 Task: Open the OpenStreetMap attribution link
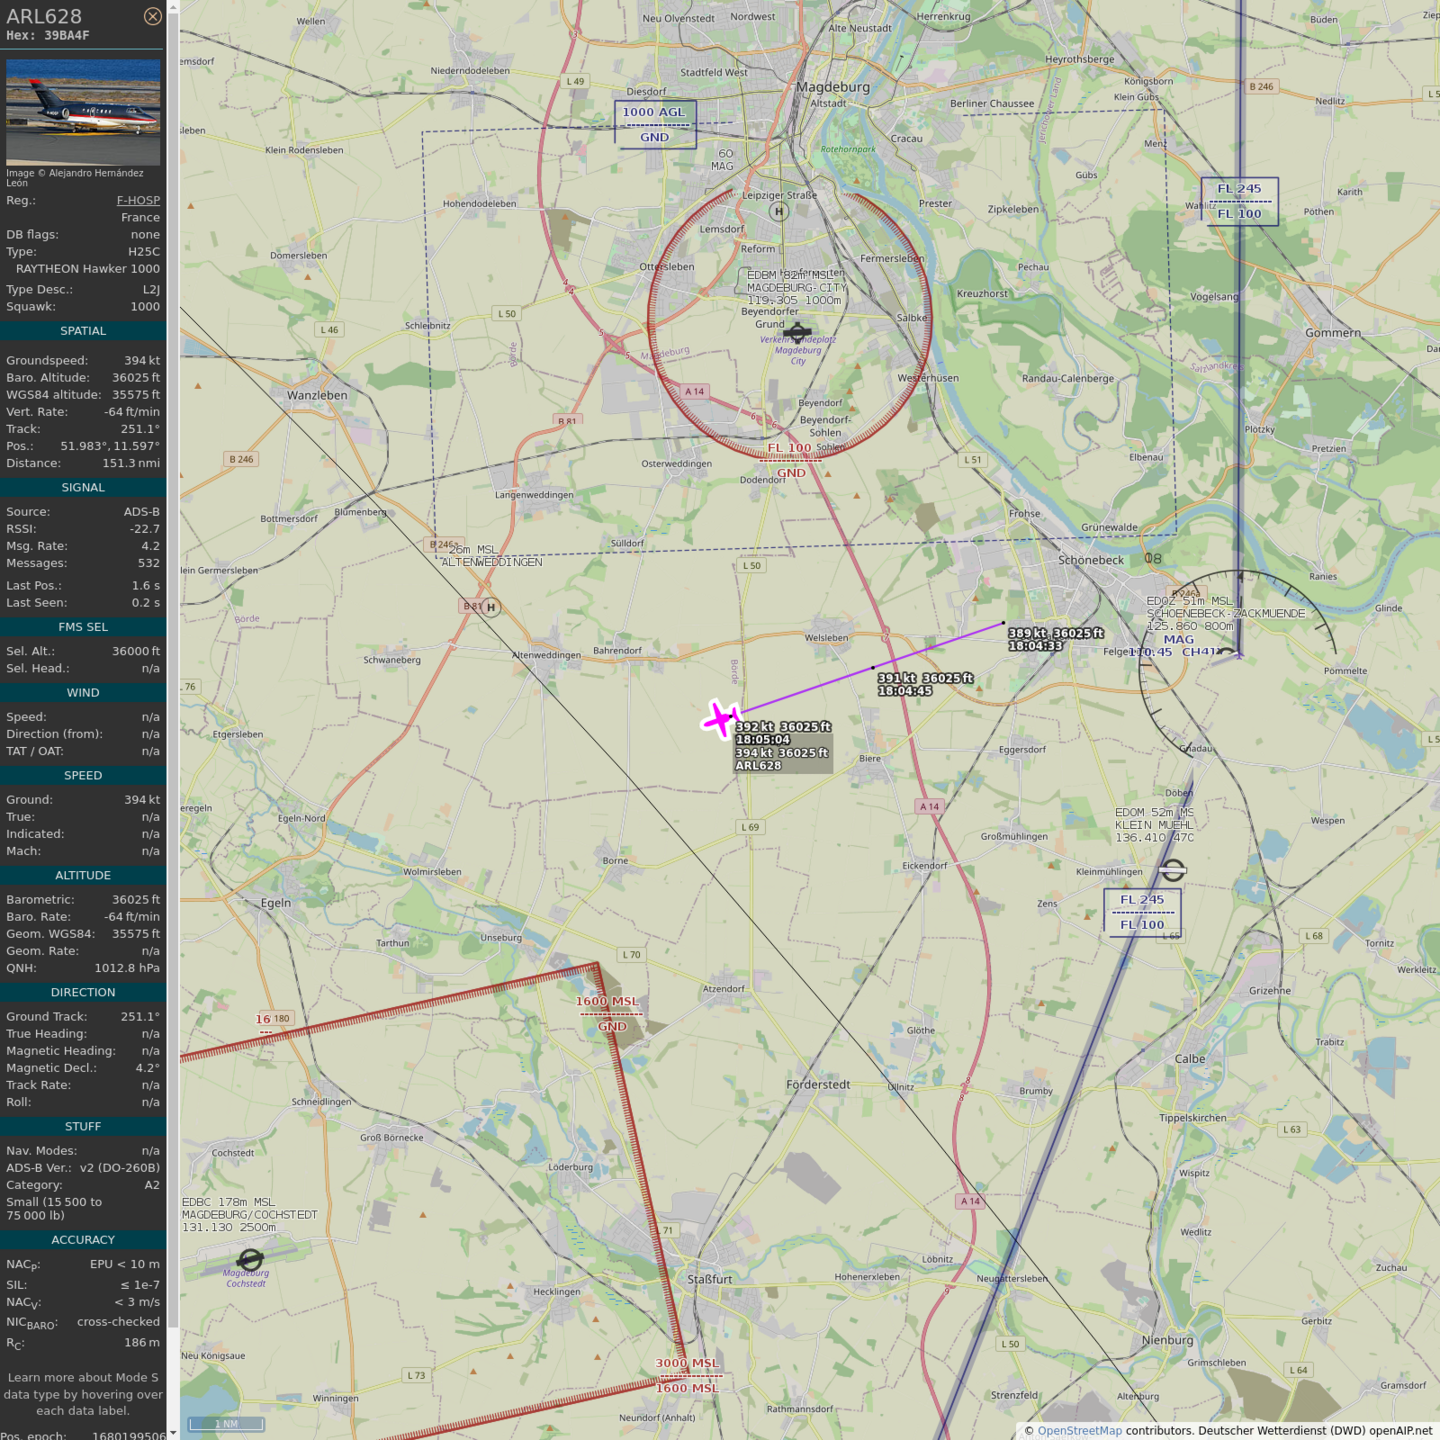(1079, 1430)
